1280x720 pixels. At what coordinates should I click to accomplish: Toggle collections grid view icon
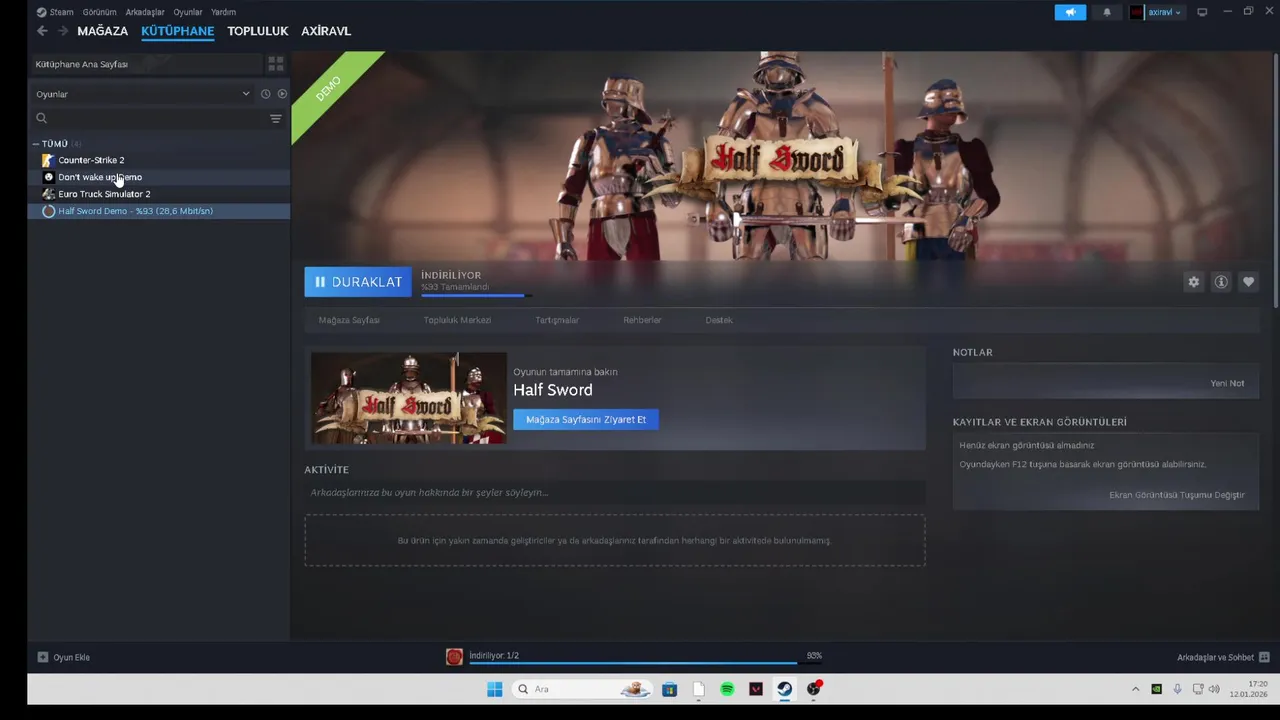coord(276,64)
